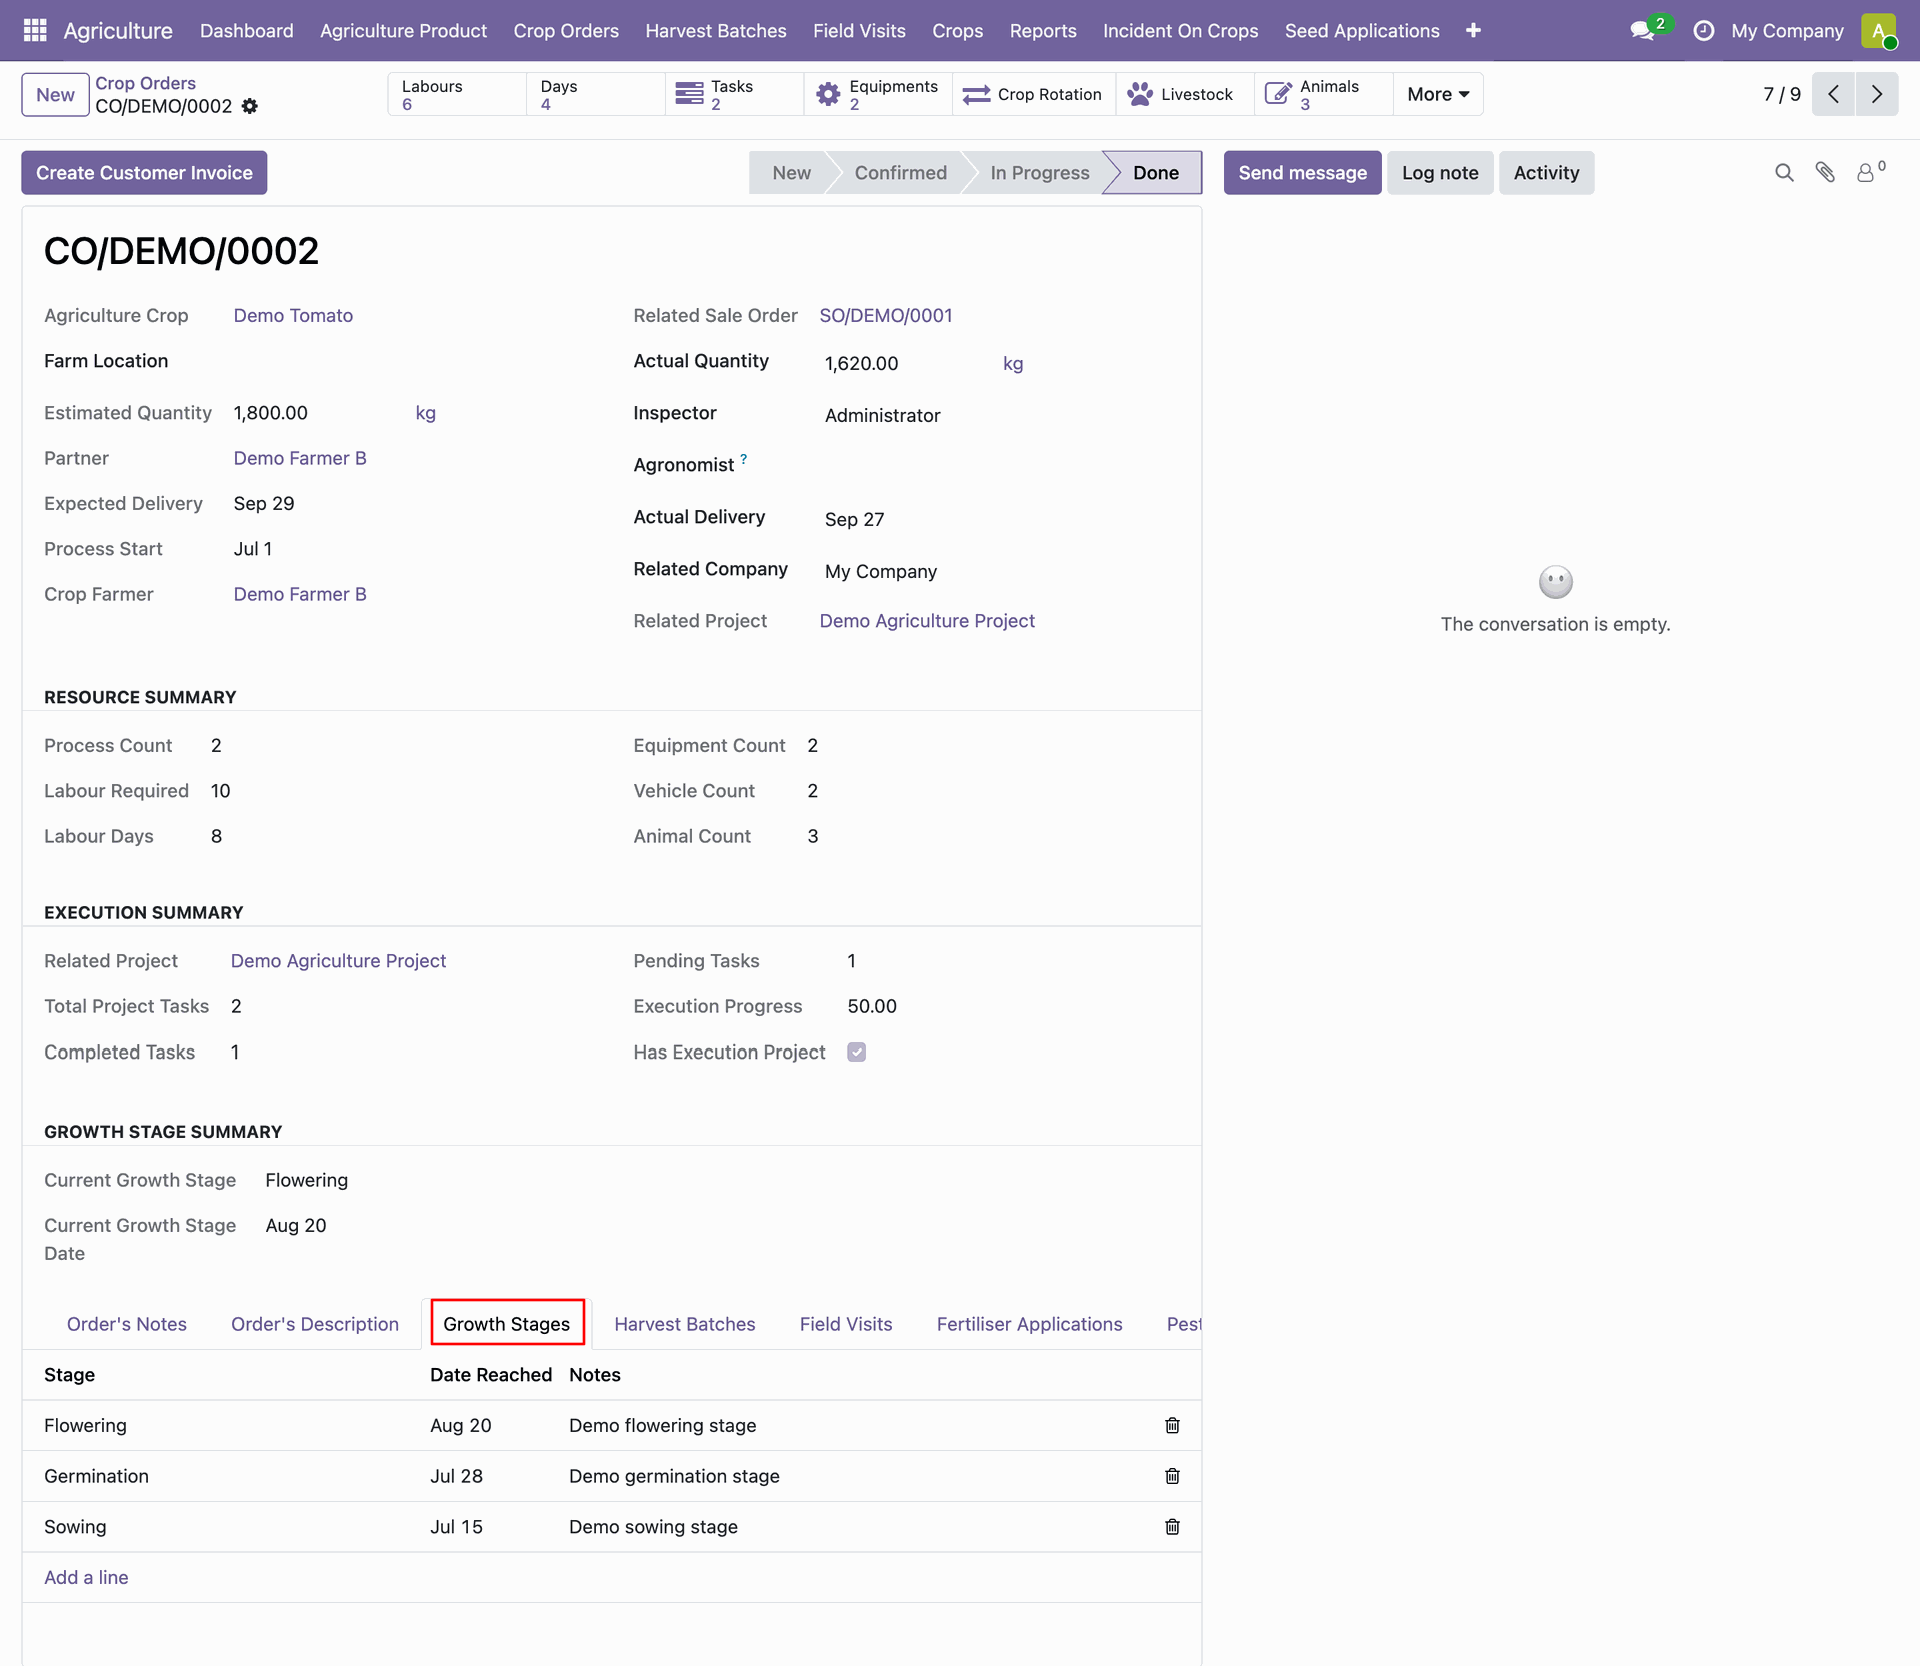Screen dimensions: 1920x1666
Task: Open the gear actions icon beside CO/DEMO/0002
Action: pyautogui.click(x=250, y=106)
